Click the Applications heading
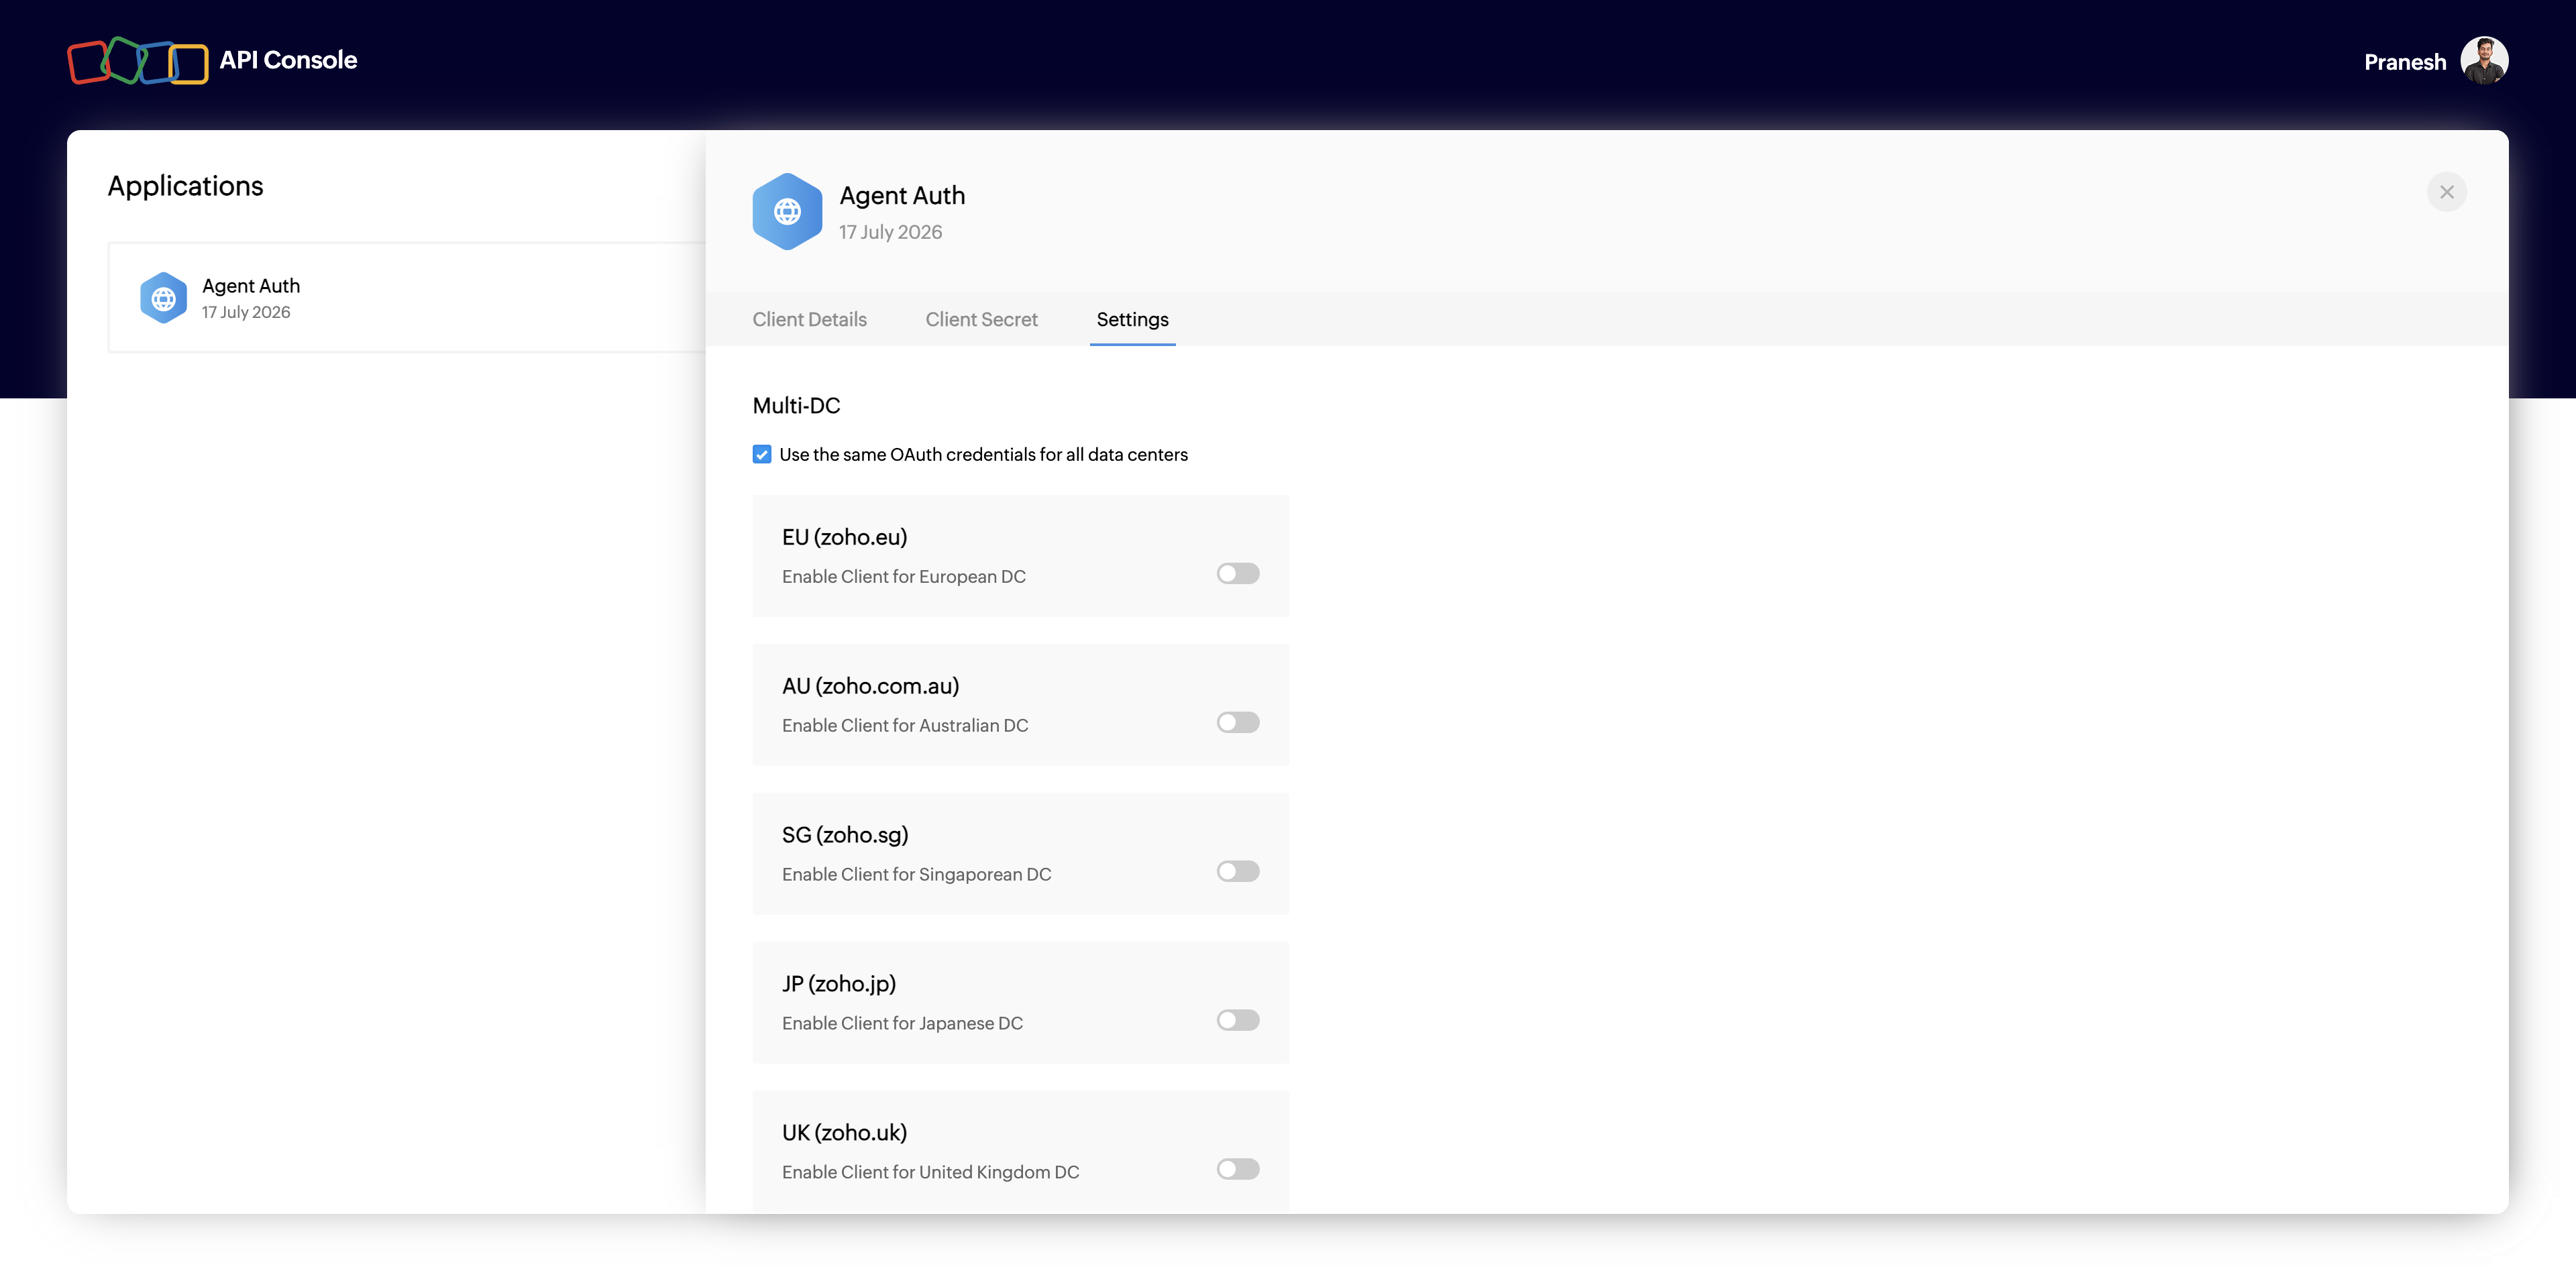Screen dimensions: 2576x1281 pyautogui.click(x=185, y=186)
